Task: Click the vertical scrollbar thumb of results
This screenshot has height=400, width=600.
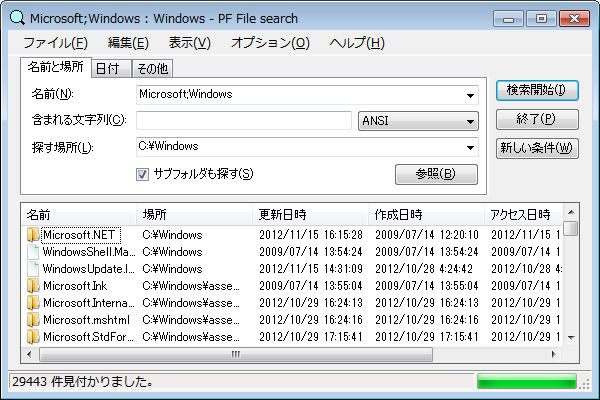Action: click(571, 229)
